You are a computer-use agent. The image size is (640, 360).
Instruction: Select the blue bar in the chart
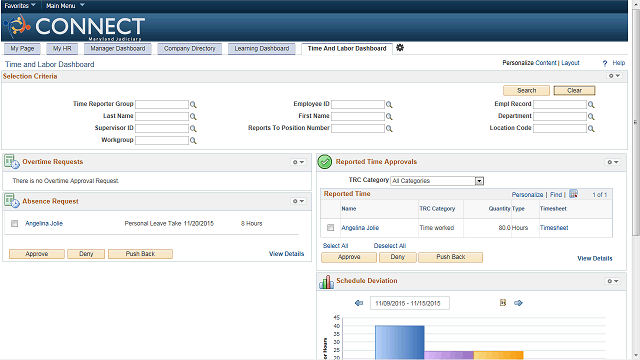(x=400, y=342)
